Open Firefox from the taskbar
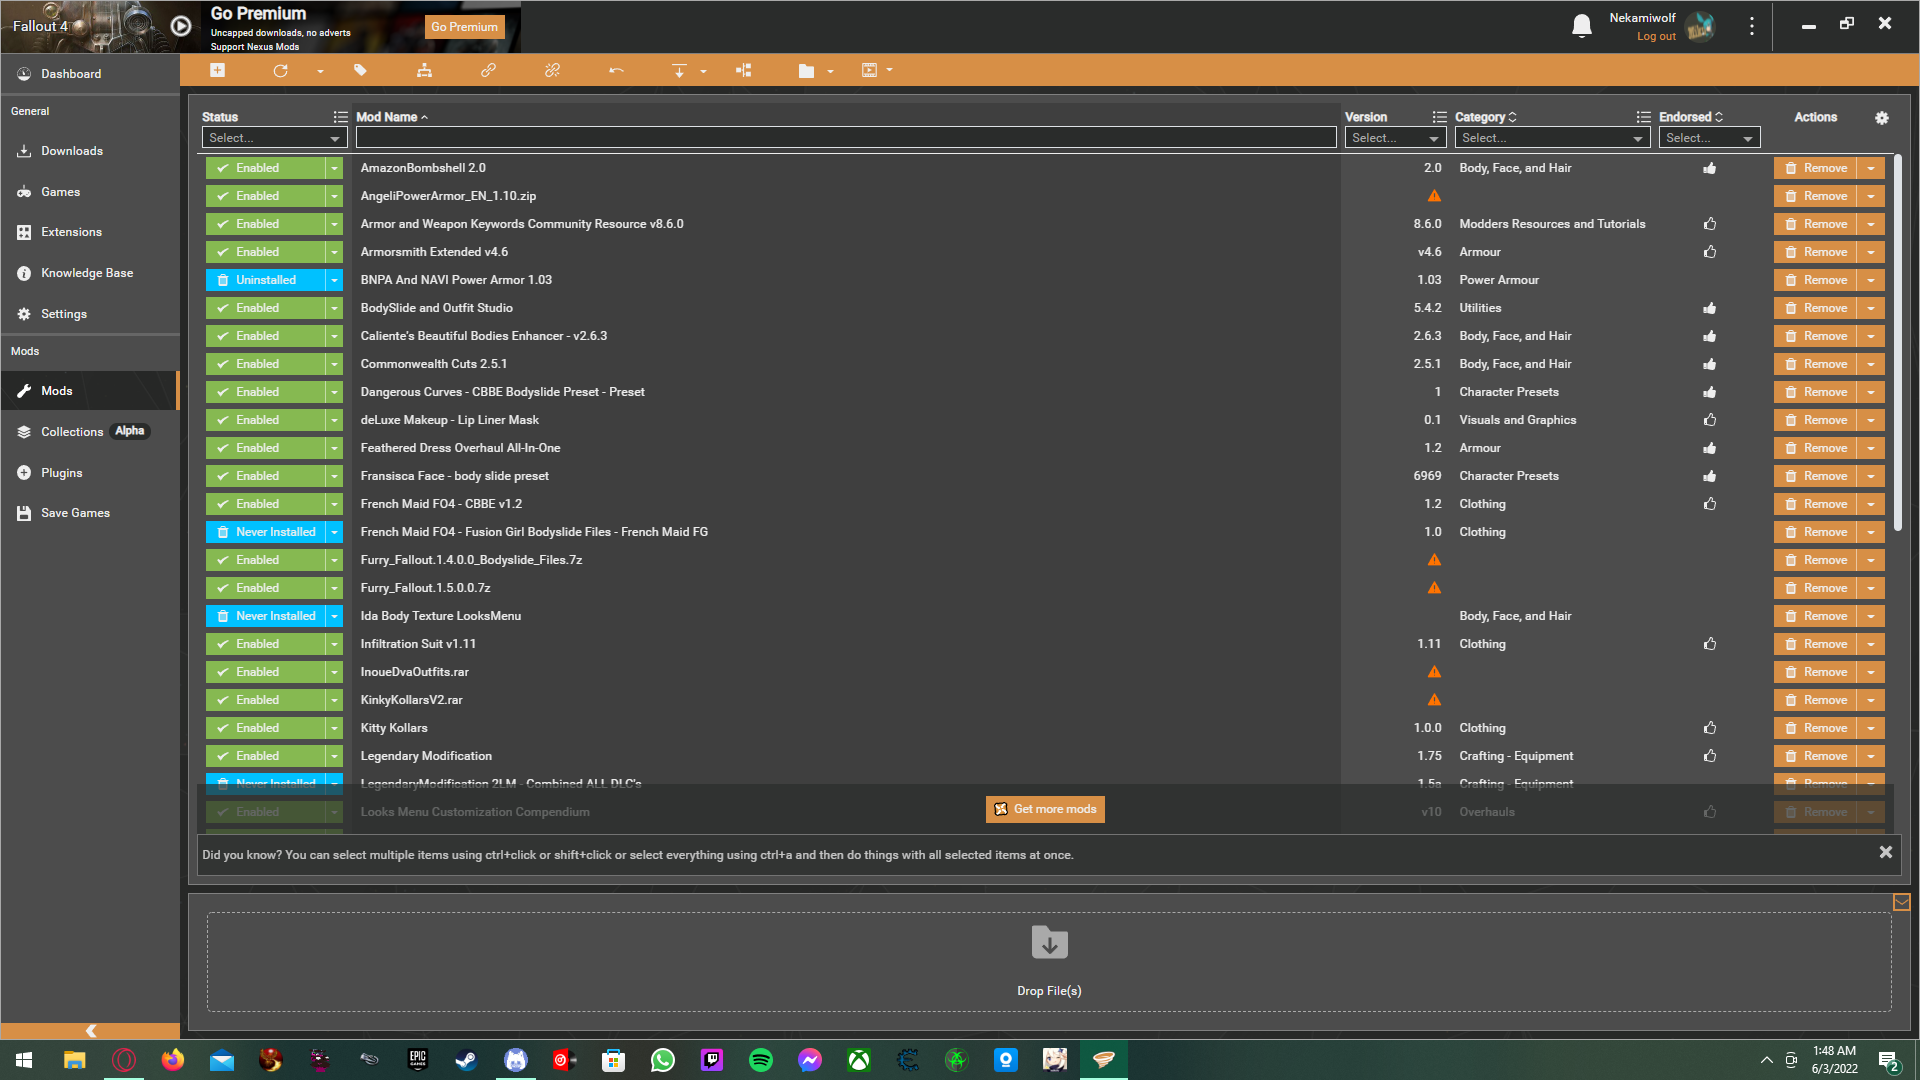 click(x=173, y=1060)
